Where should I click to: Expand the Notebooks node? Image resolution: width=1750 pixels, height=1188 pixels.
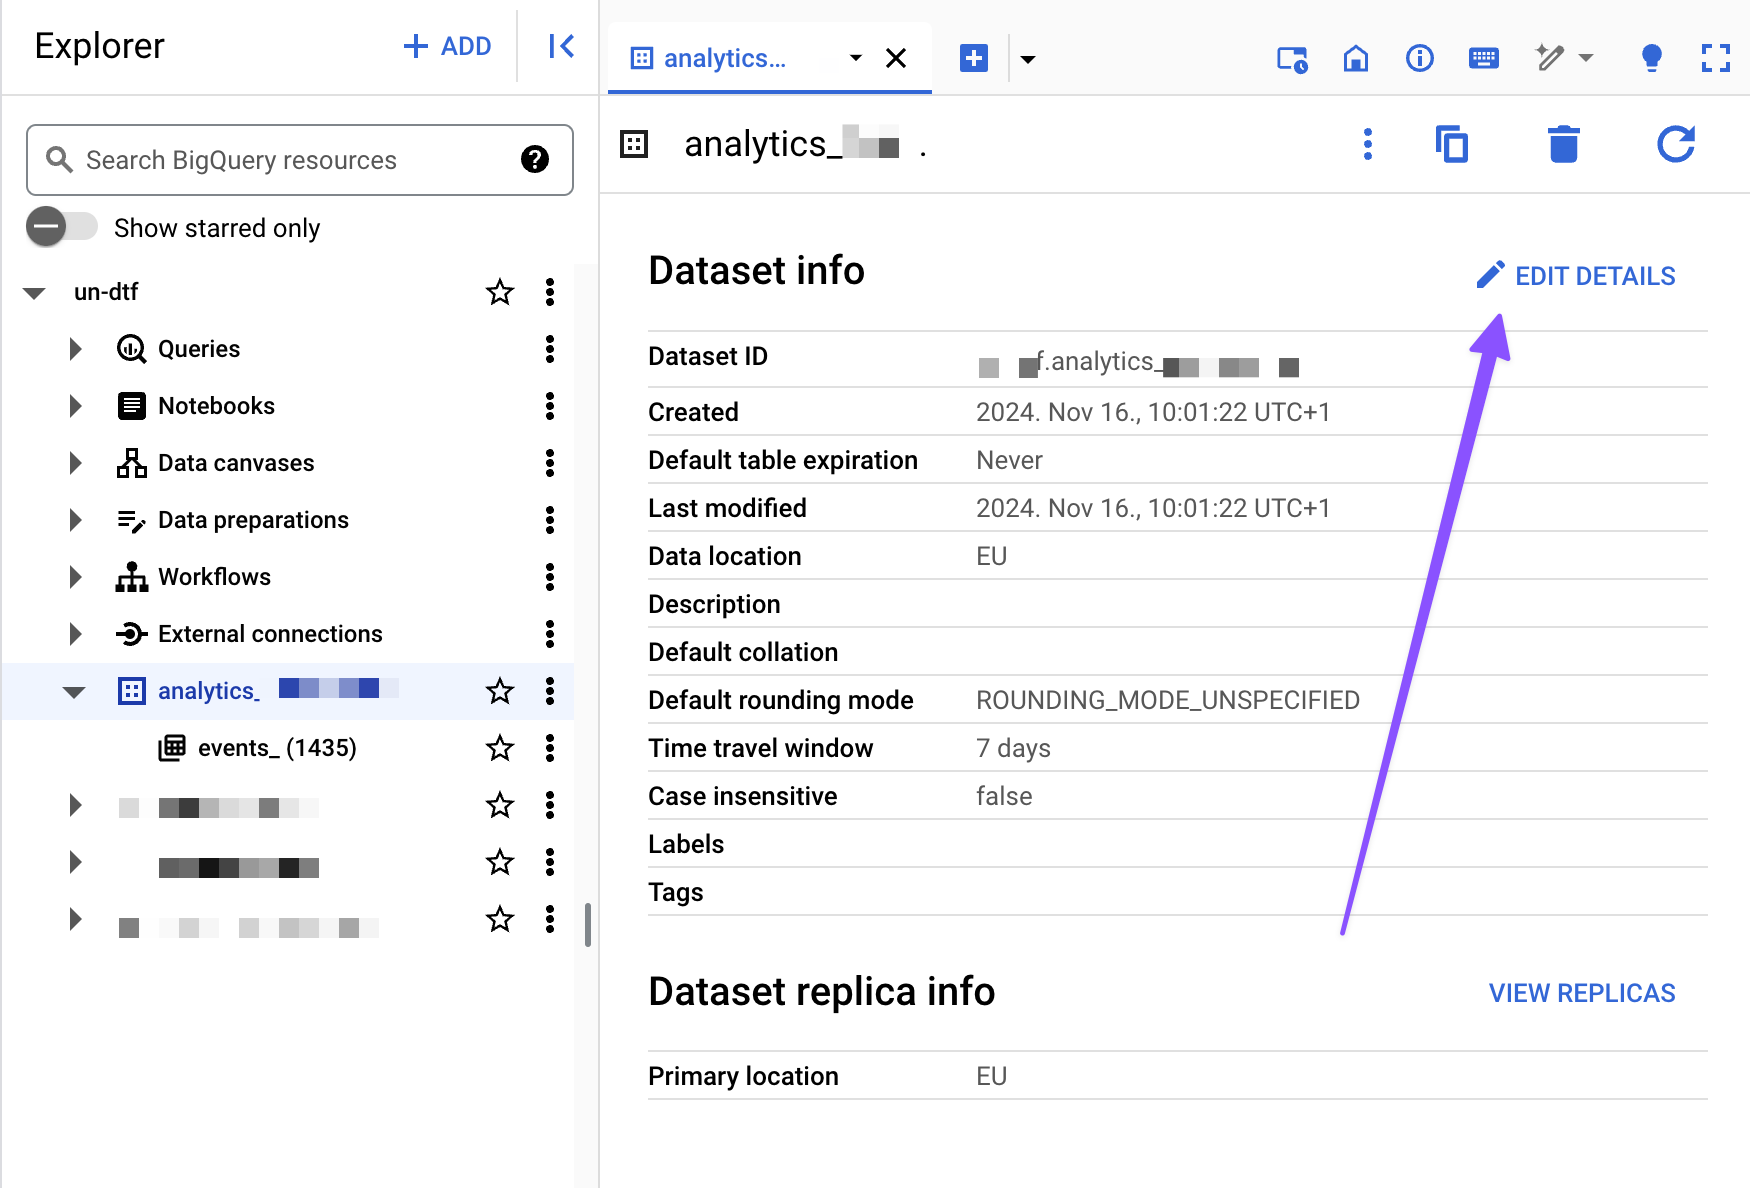75,406
